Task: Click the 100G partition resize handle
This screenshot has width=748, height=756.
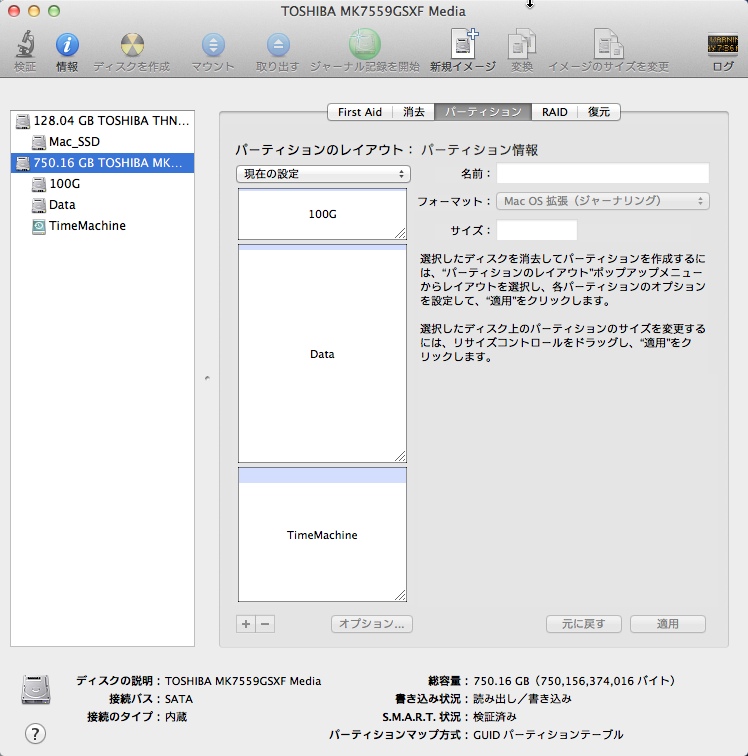Action: (400, 233)
